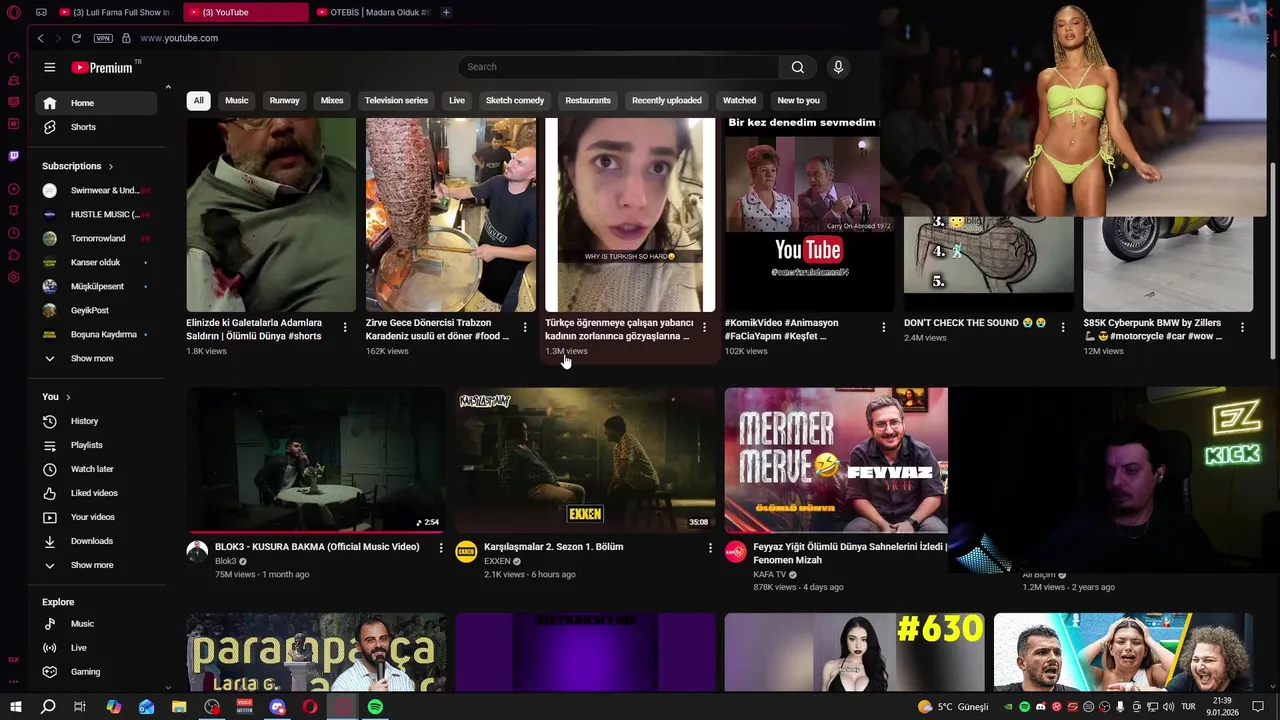Open the Tomorrowland subscription channel
The width and height of the screenshot is (1280, 720).
[x=96, y=238]
